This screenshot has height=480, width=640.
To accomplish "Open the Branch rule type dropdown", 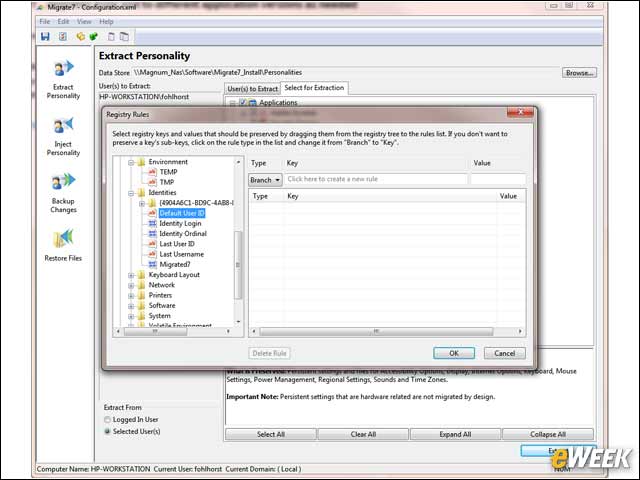I will (x=265, y=180).
